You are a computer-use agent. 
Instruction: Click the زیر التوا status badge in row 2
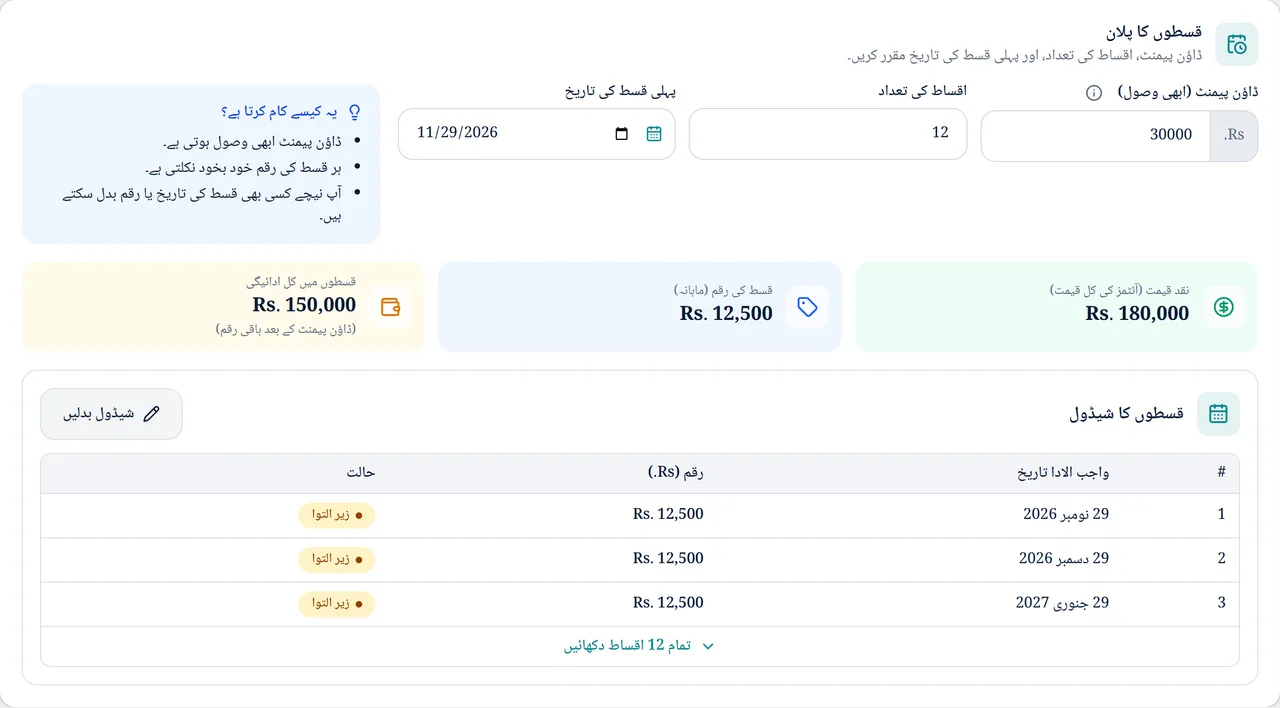tap(337, 559)
